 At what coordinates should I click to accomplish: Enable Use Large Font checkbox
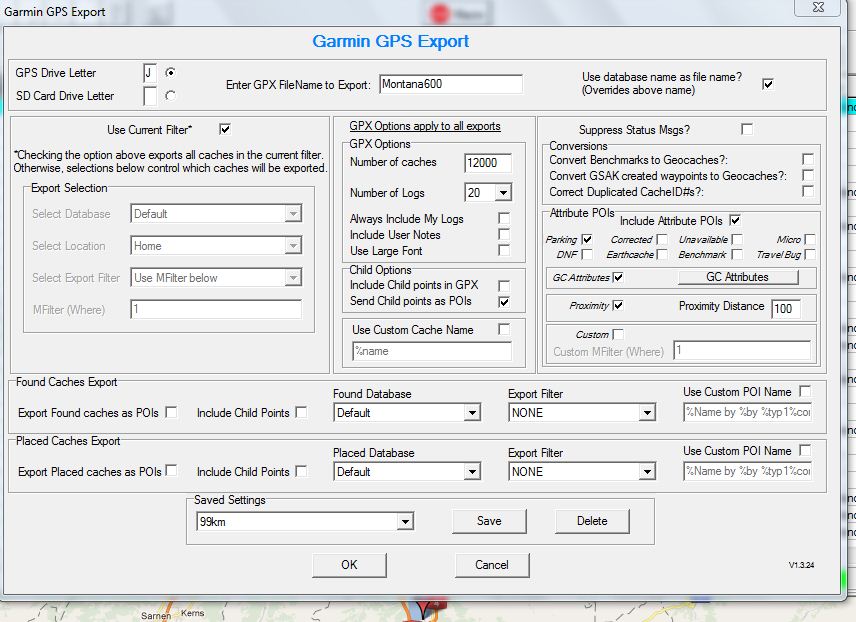504,250
